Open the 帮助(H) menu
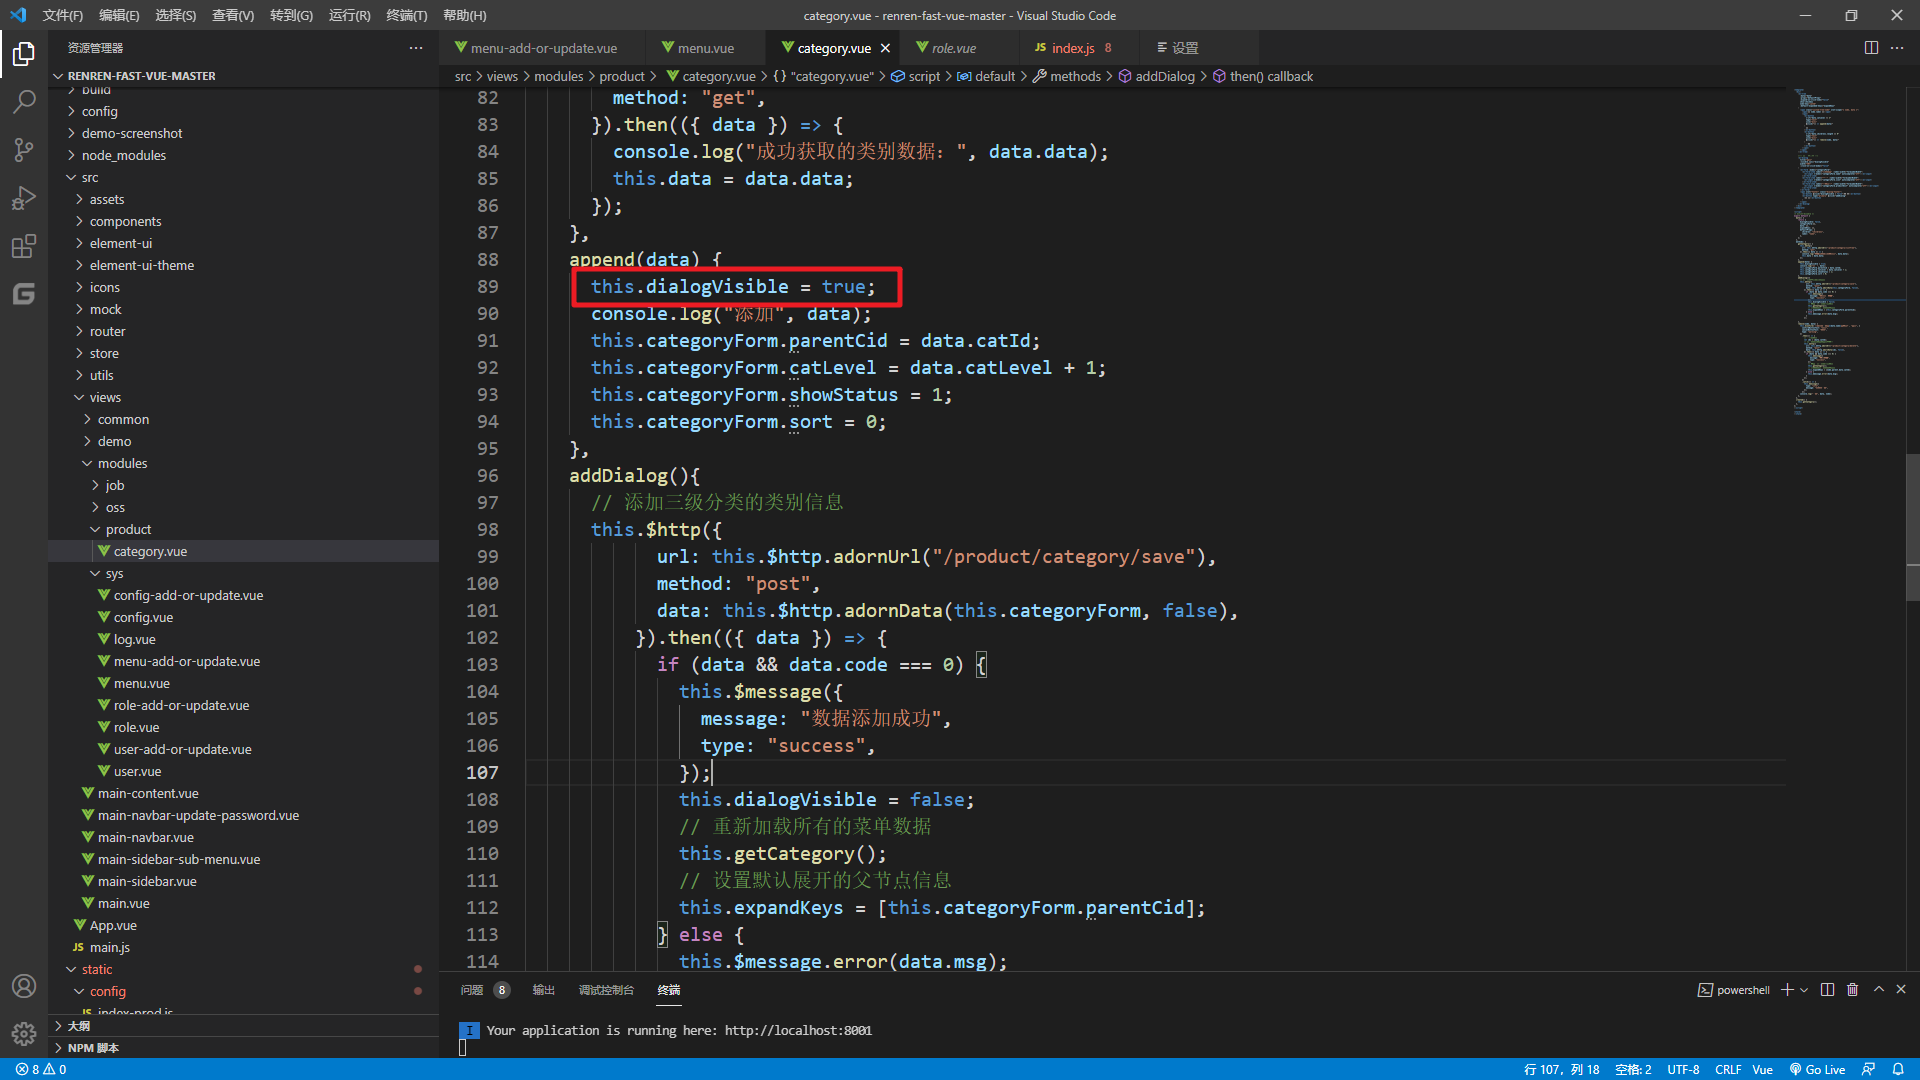The height and width of the screenshot is (1080, 1920). click(x=465, y=15)
